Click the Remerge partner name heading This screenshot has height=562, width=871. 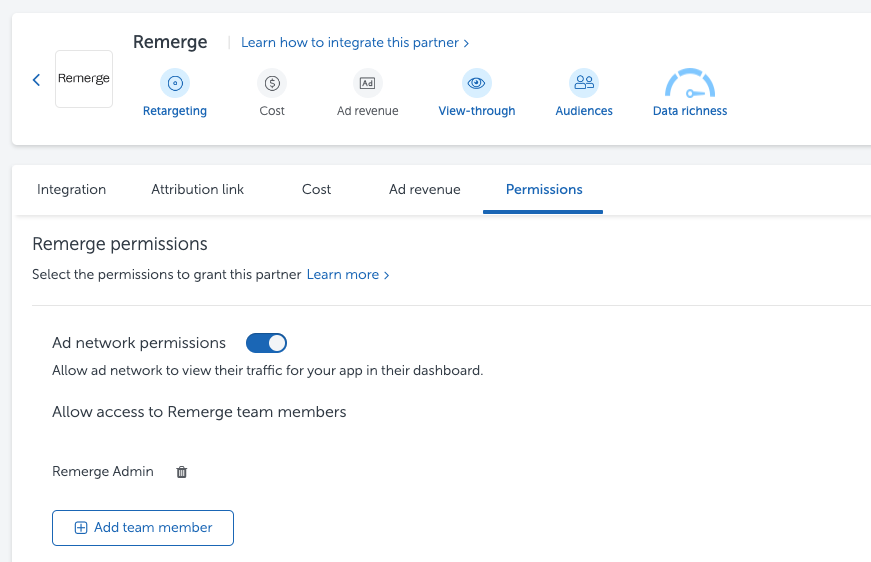(170, 42)
